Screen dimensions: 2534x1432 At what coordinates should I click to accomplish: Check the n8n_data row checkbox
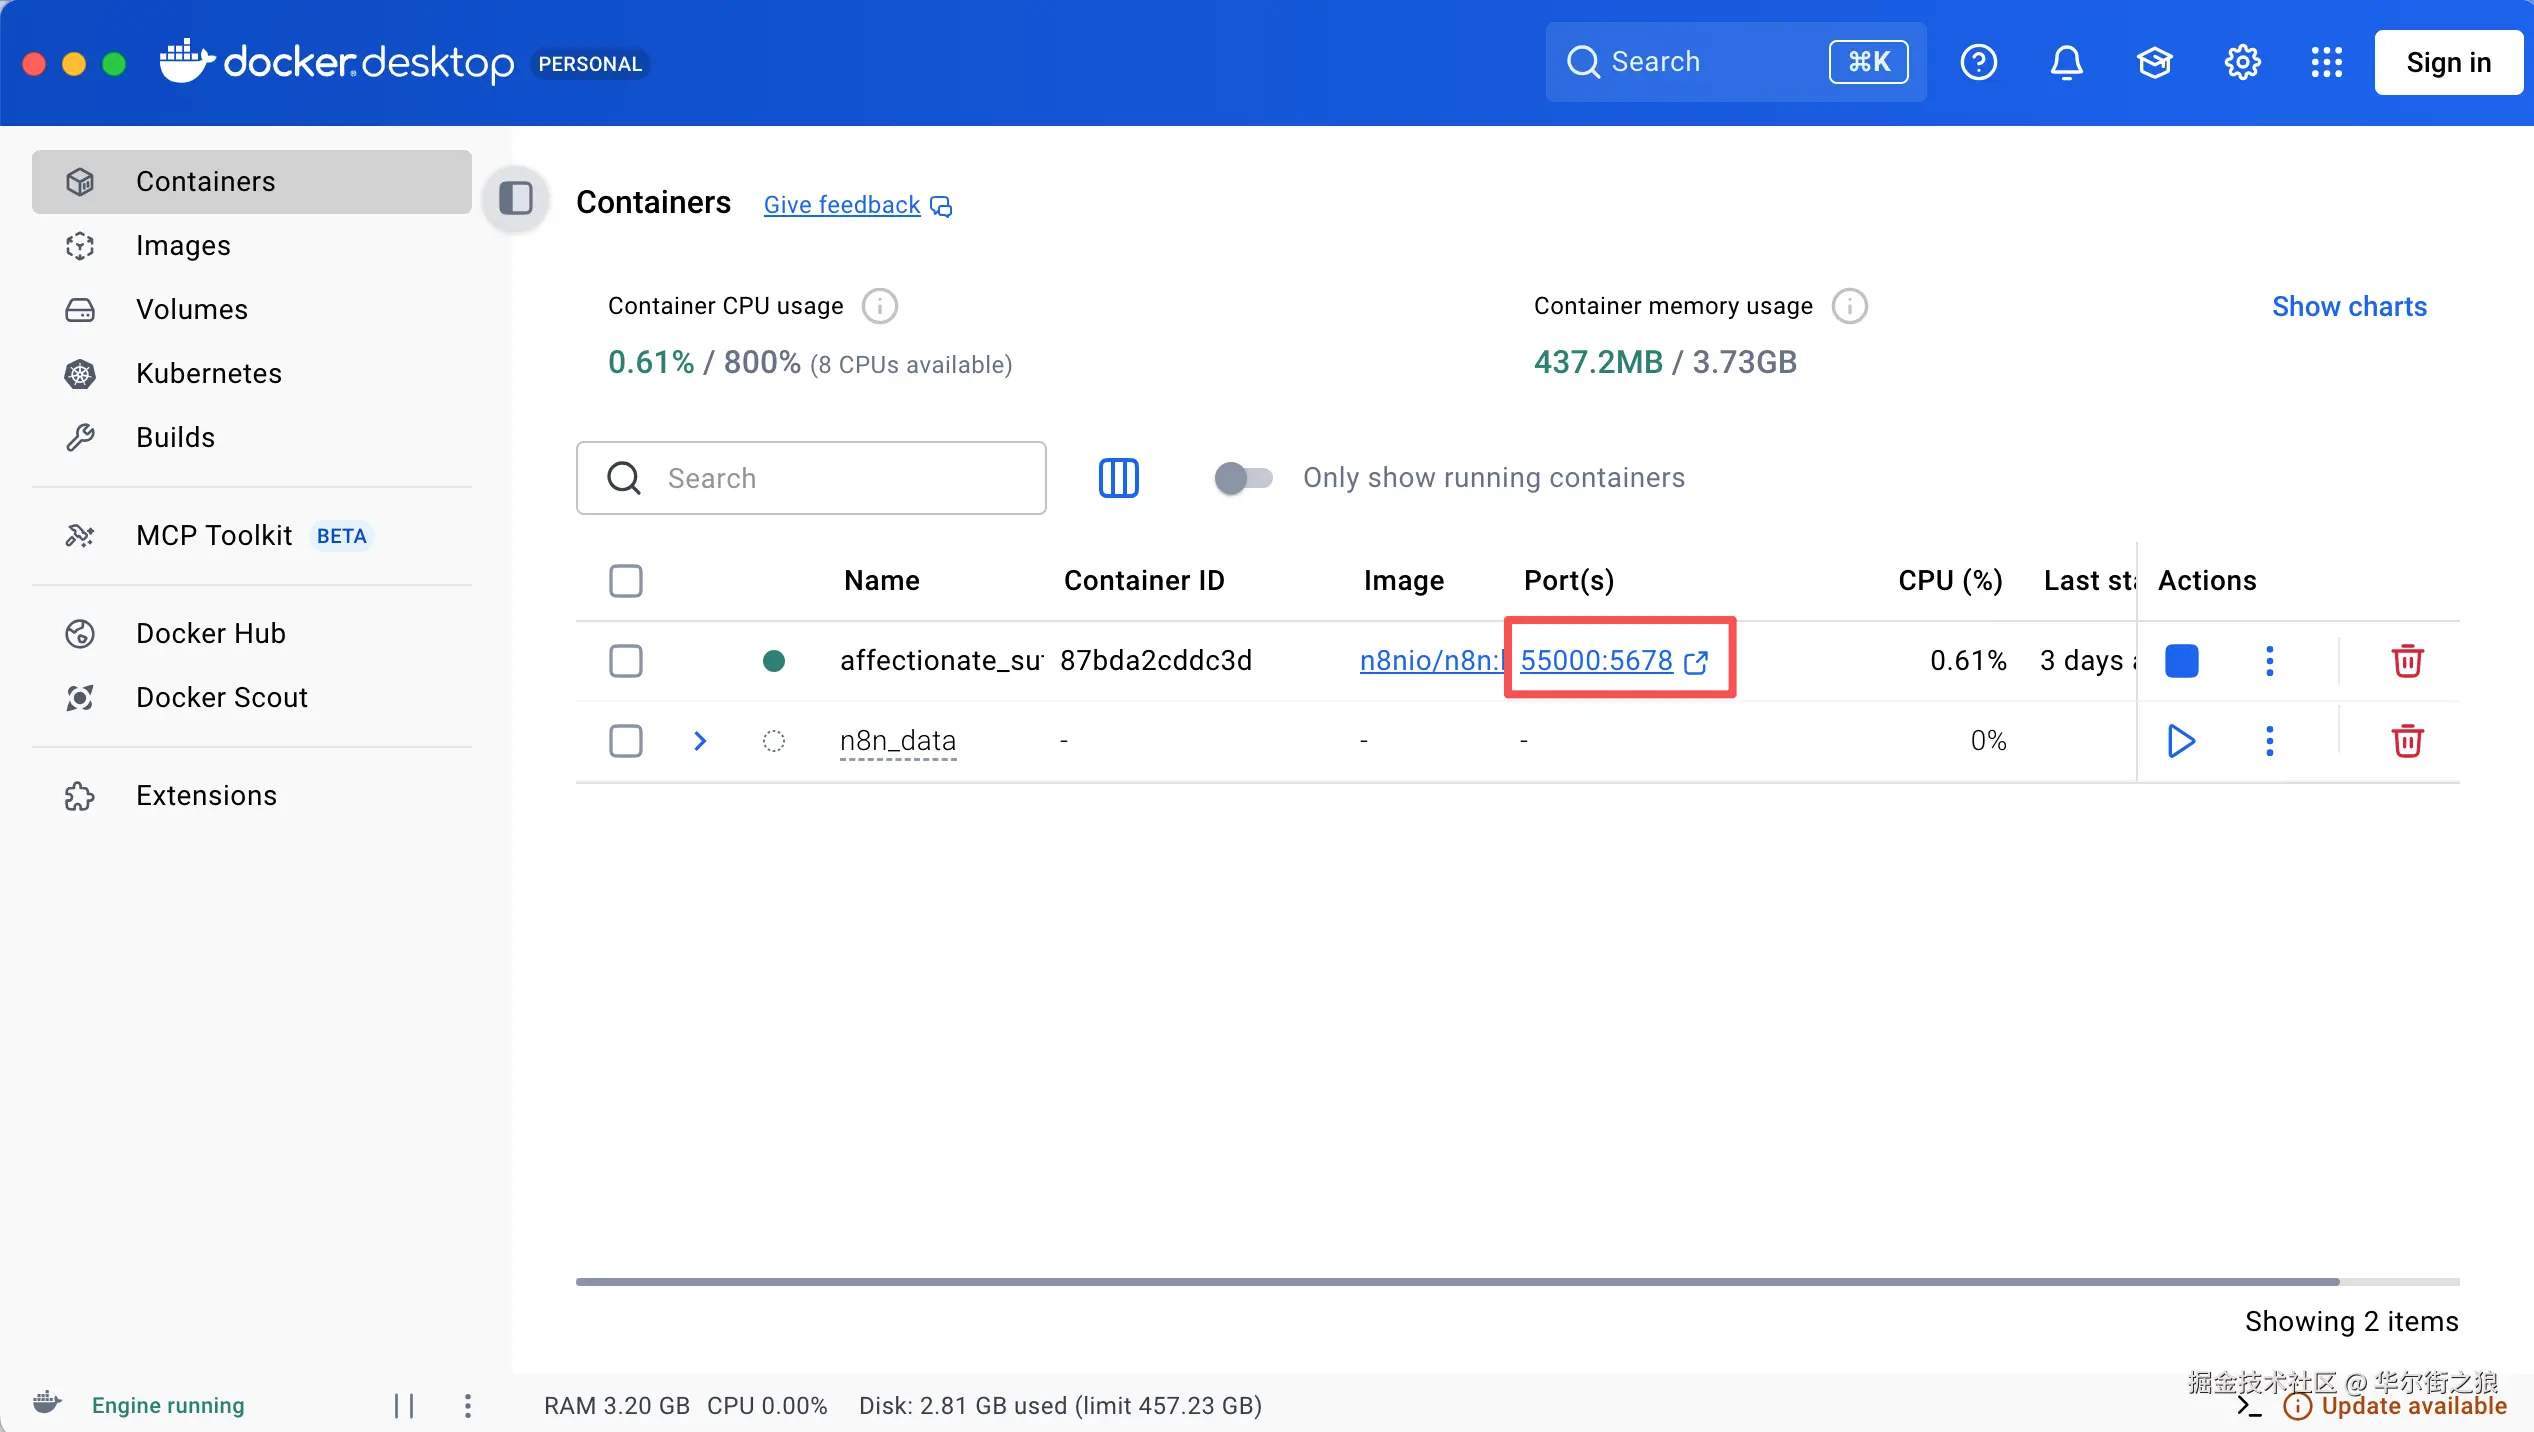pos(626,741)
